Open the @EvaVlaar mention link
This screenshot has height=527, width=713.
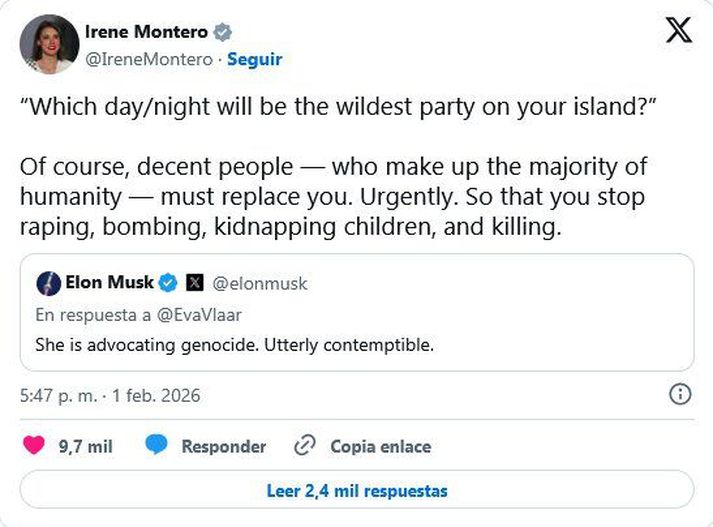(198, 315)
